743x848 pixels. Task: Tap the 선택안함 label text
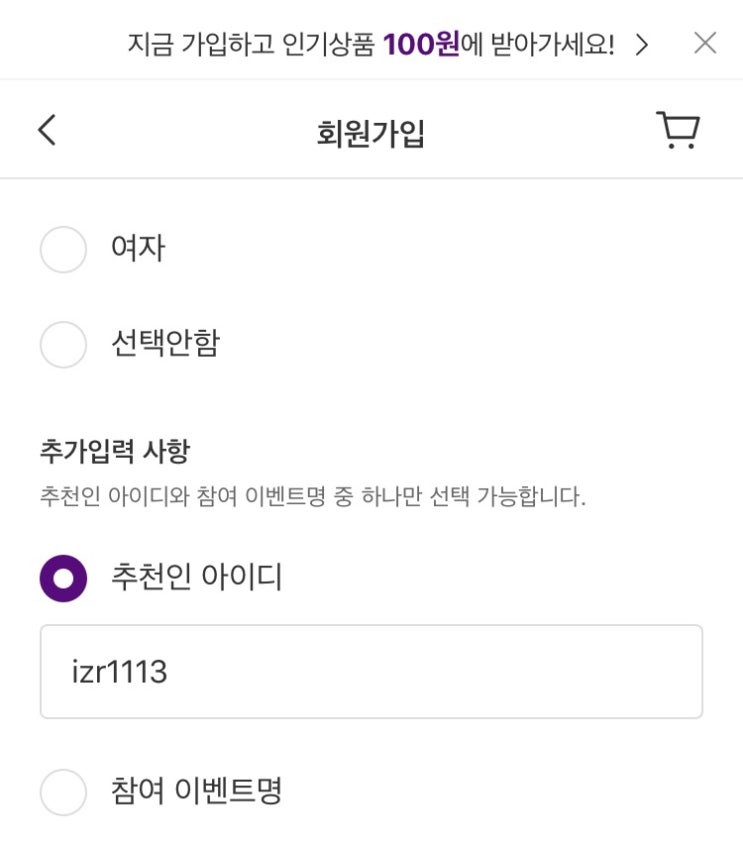tap(165, 345)
